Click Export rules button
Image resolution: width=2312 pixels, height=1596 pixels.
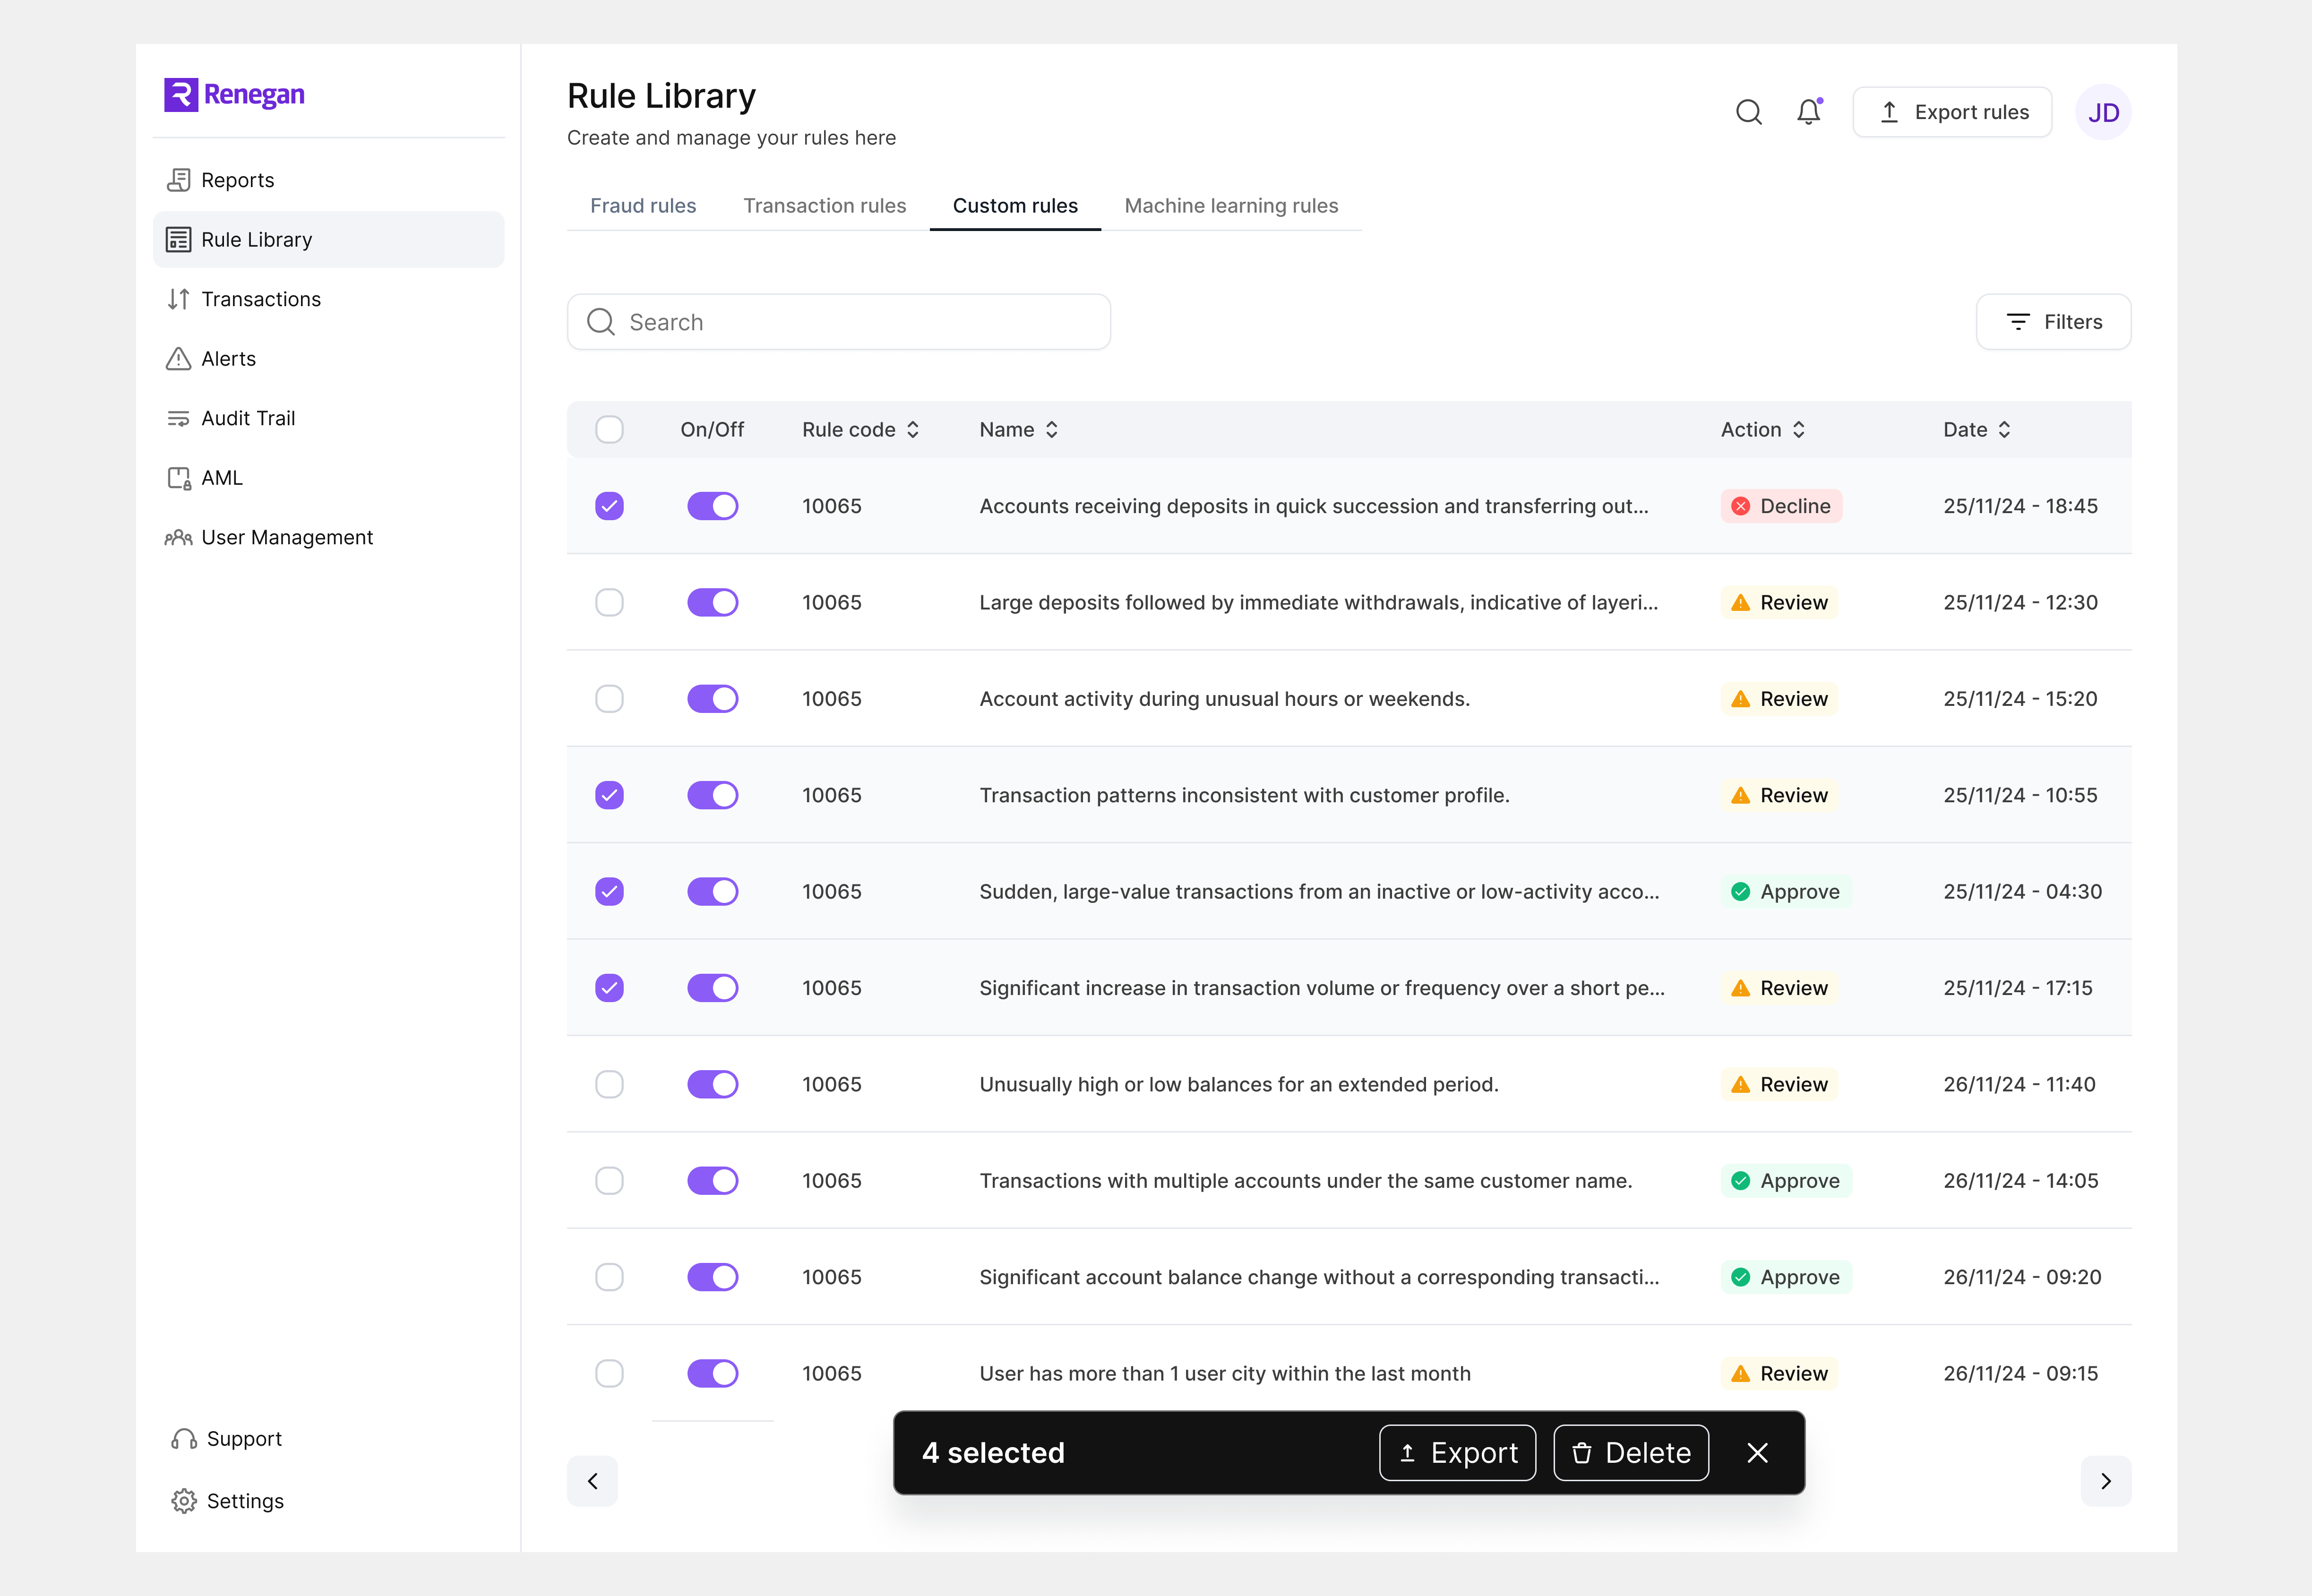1952,112
